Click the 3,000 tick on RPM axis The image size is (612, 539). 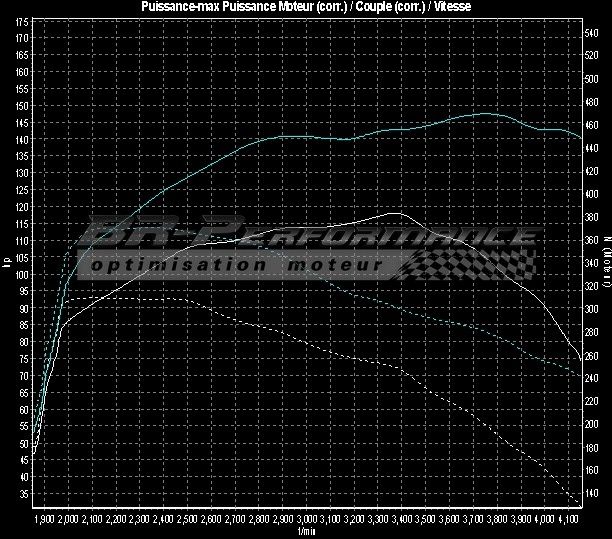tap(307, 521)
